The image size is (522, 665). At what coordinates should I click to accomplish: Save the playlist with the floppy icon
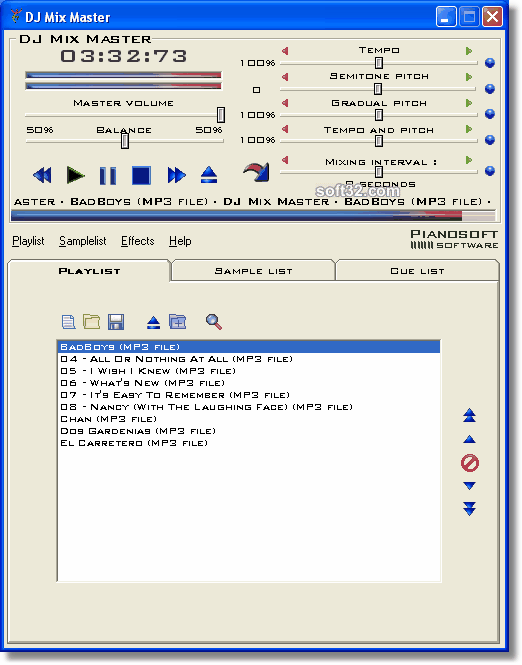pyautogui.click(x=116, y=322)
